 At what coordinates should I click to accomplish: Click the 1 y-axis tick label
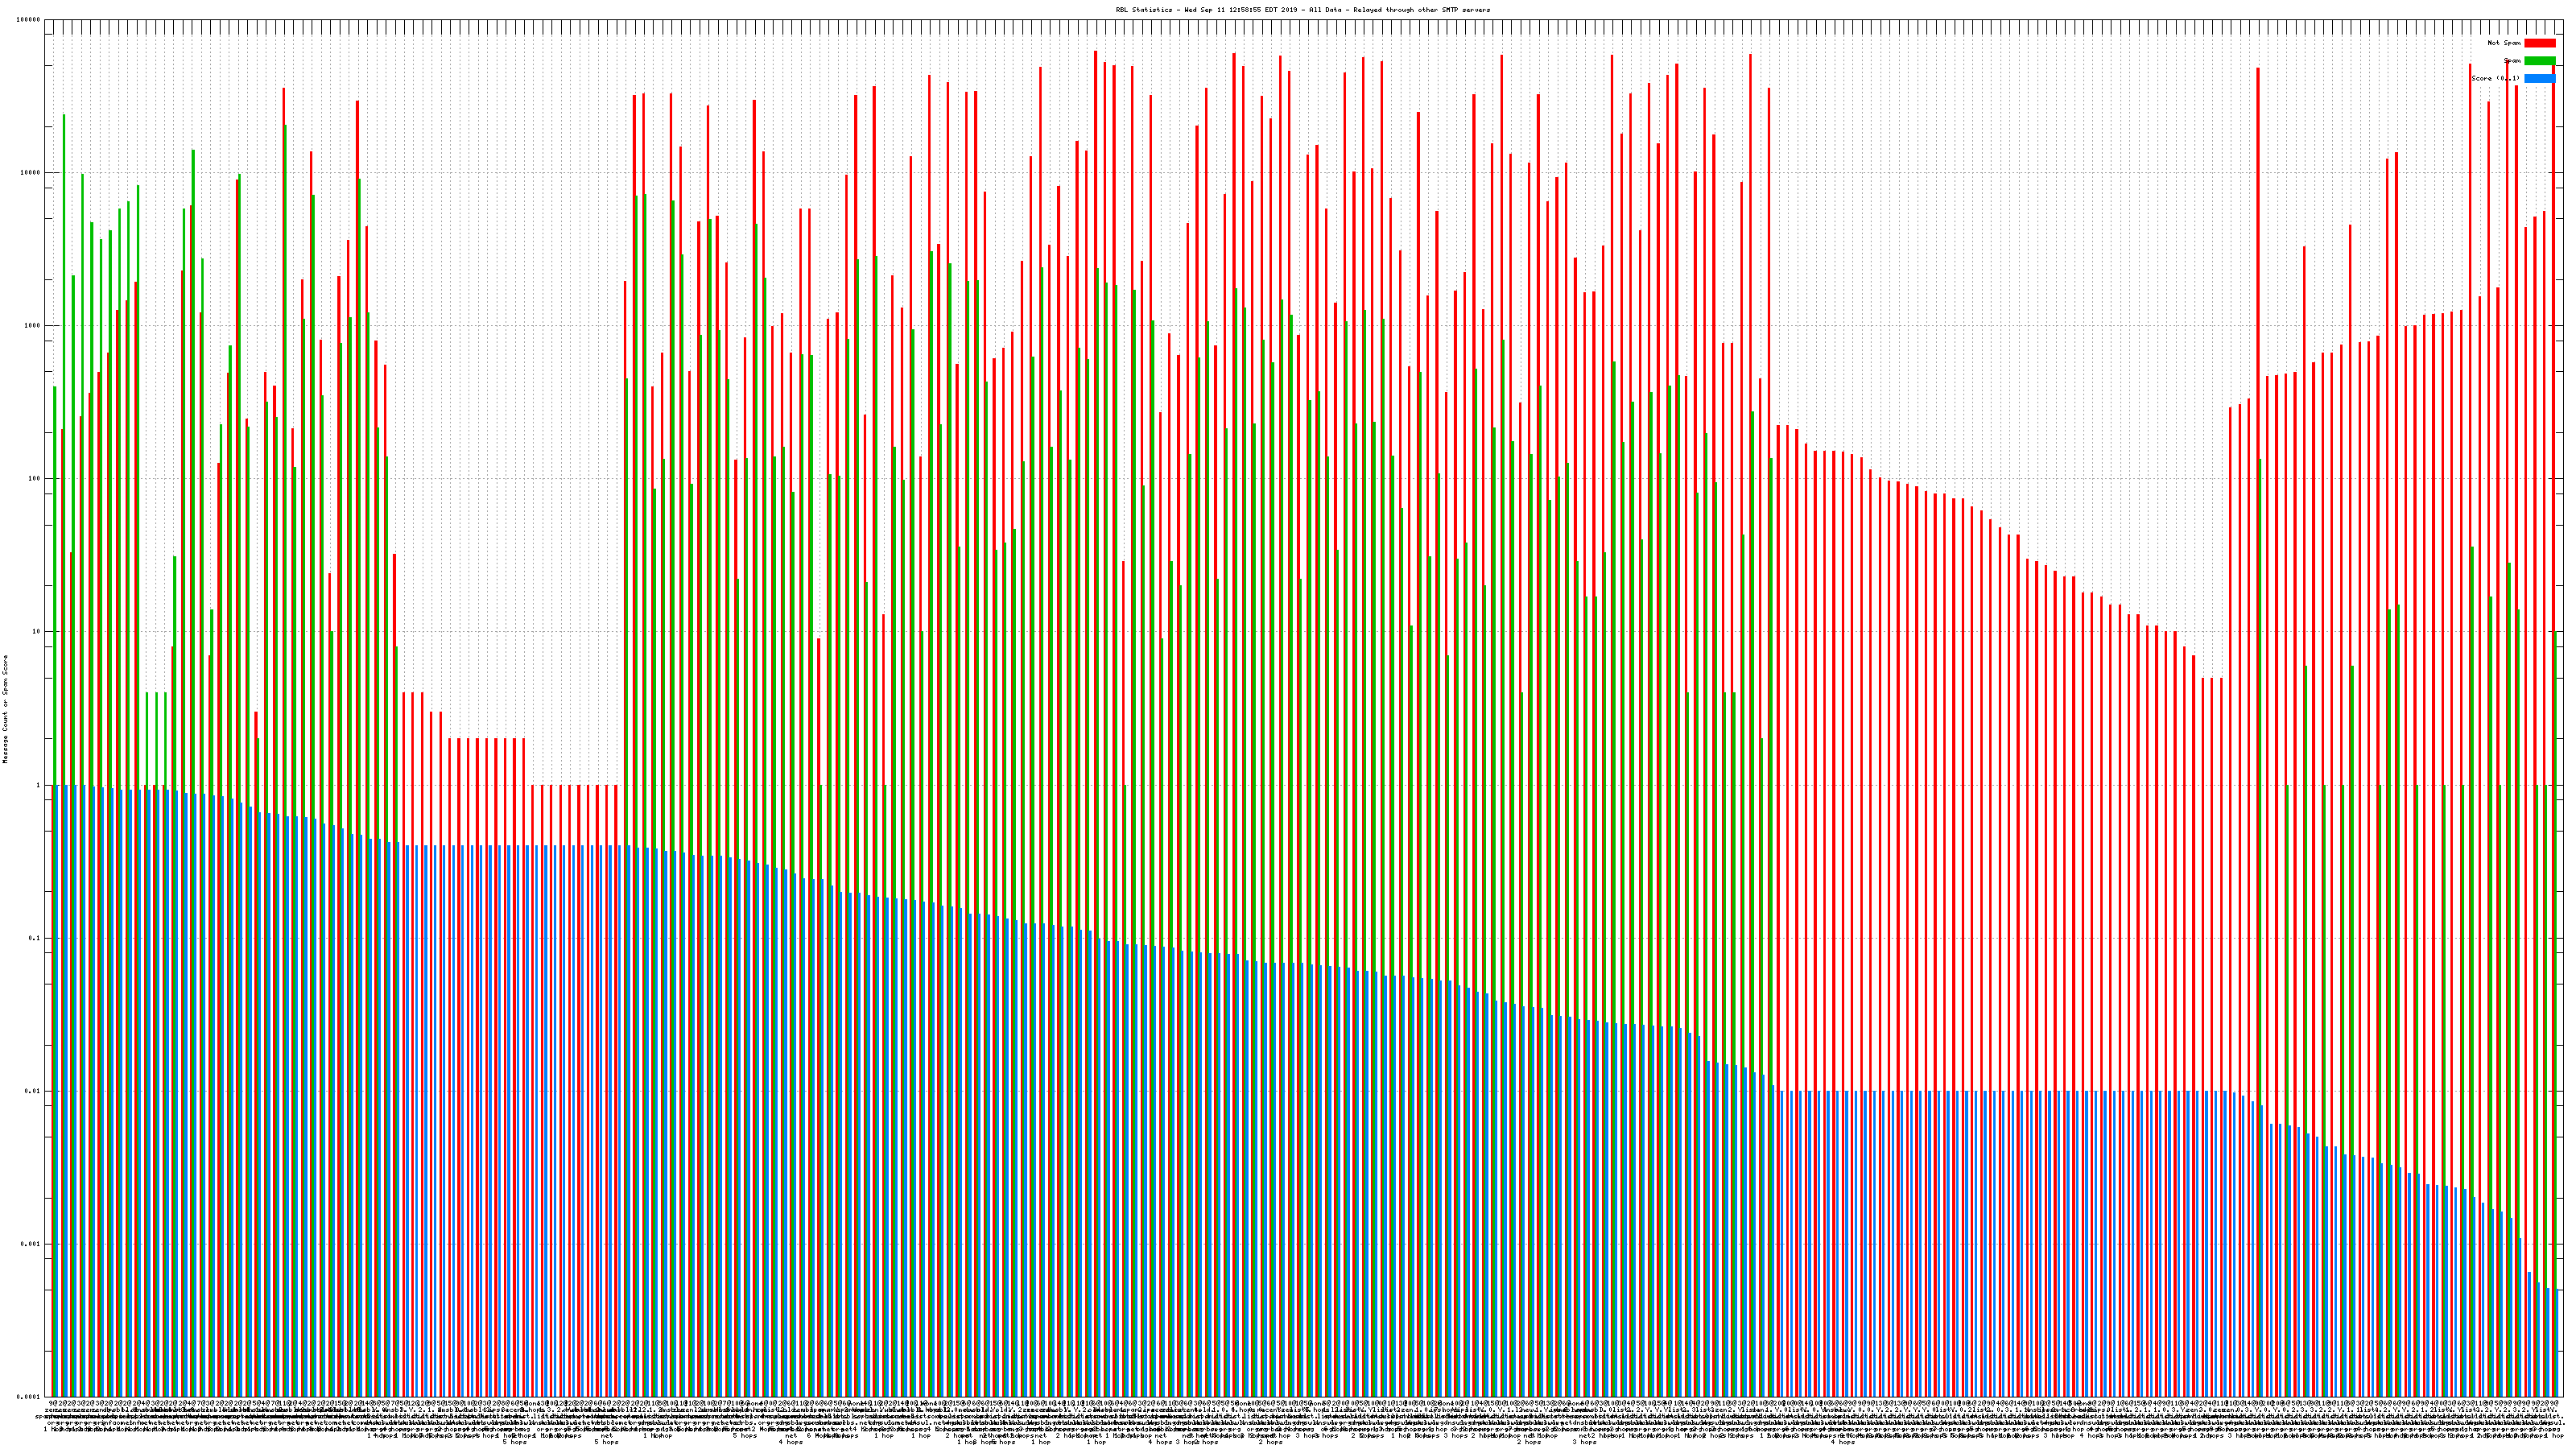[39, 785]
